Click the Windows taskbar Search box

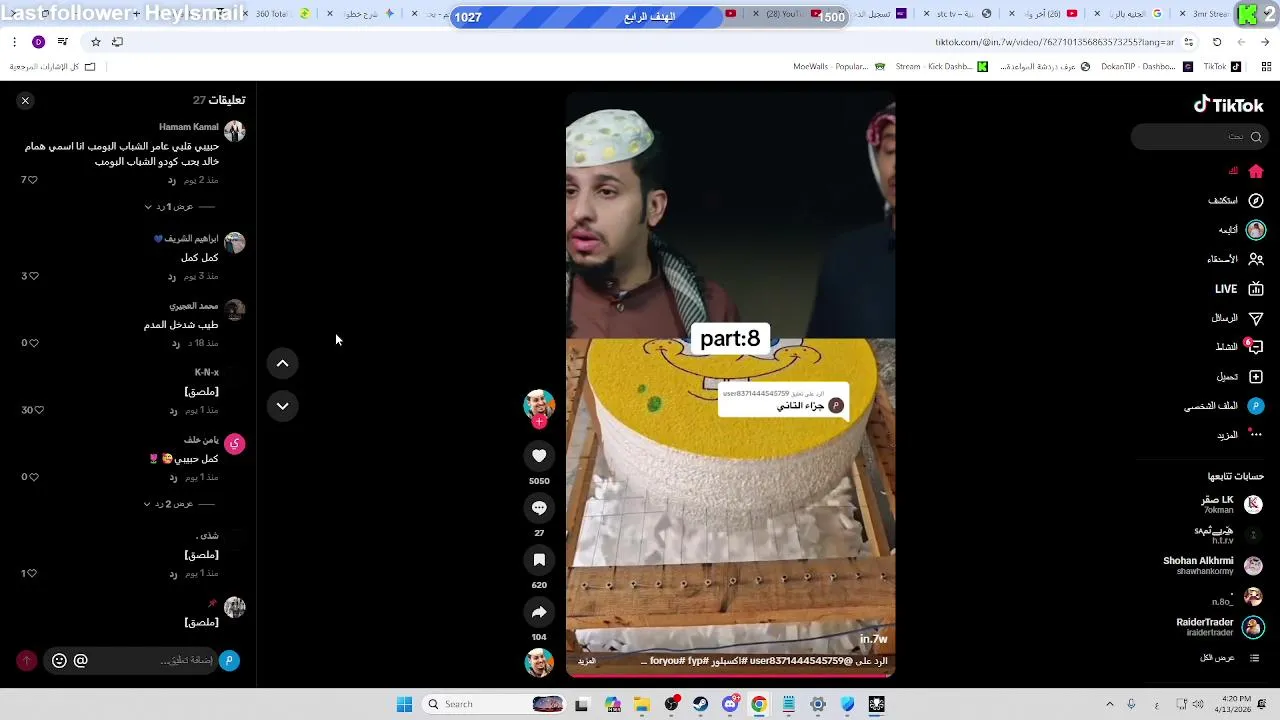click(495, 704)
